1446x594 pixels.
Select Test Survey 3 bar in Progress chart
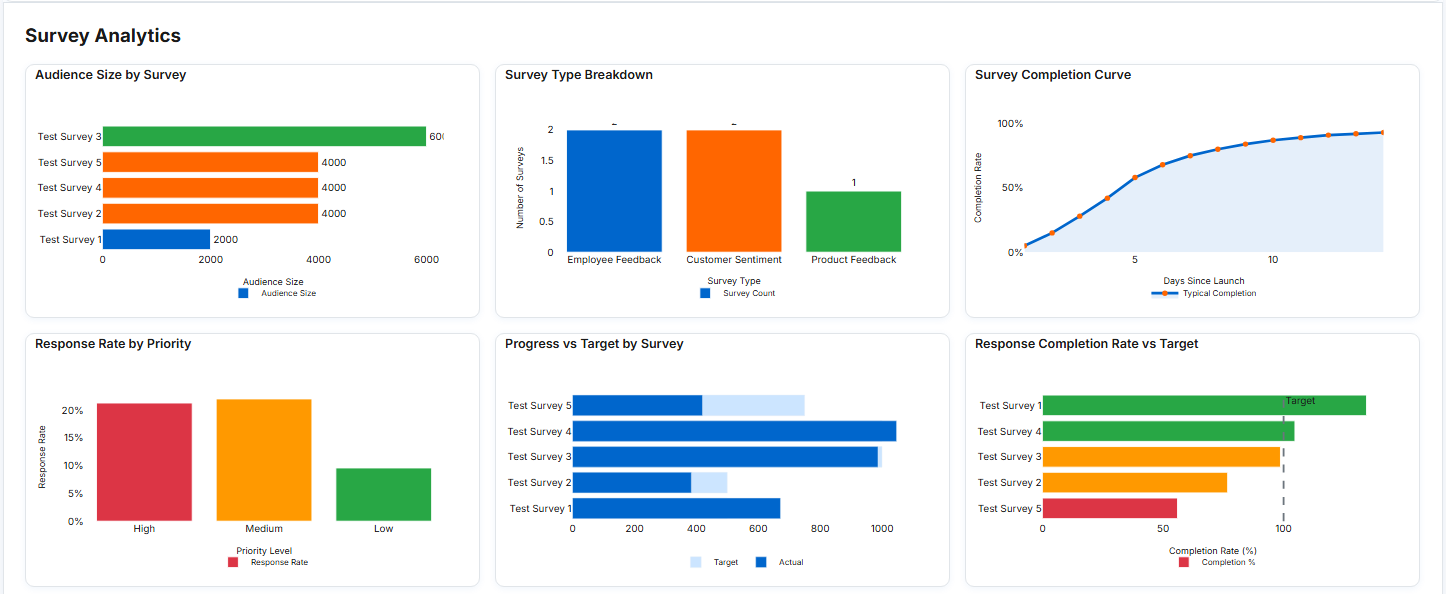coord(725,457)
